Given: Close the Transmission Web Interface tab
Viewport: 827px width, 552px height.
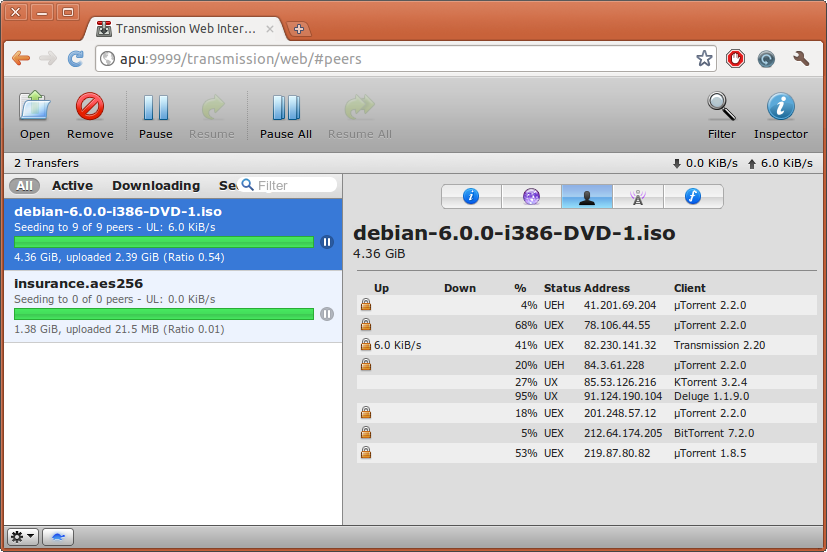Looking at the screenshot, I should [270, 29].
